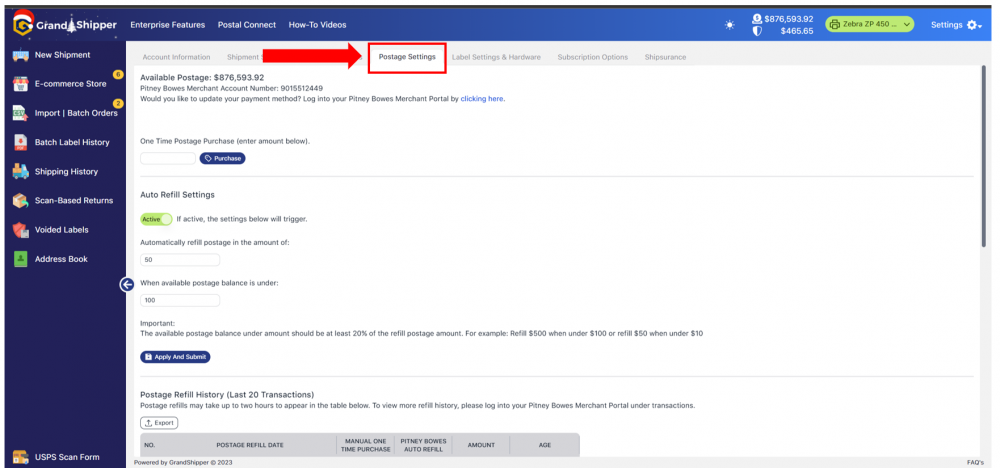1000x468 pixels.
Task: Open the Voided Labels shield icon
Action: 20,230
